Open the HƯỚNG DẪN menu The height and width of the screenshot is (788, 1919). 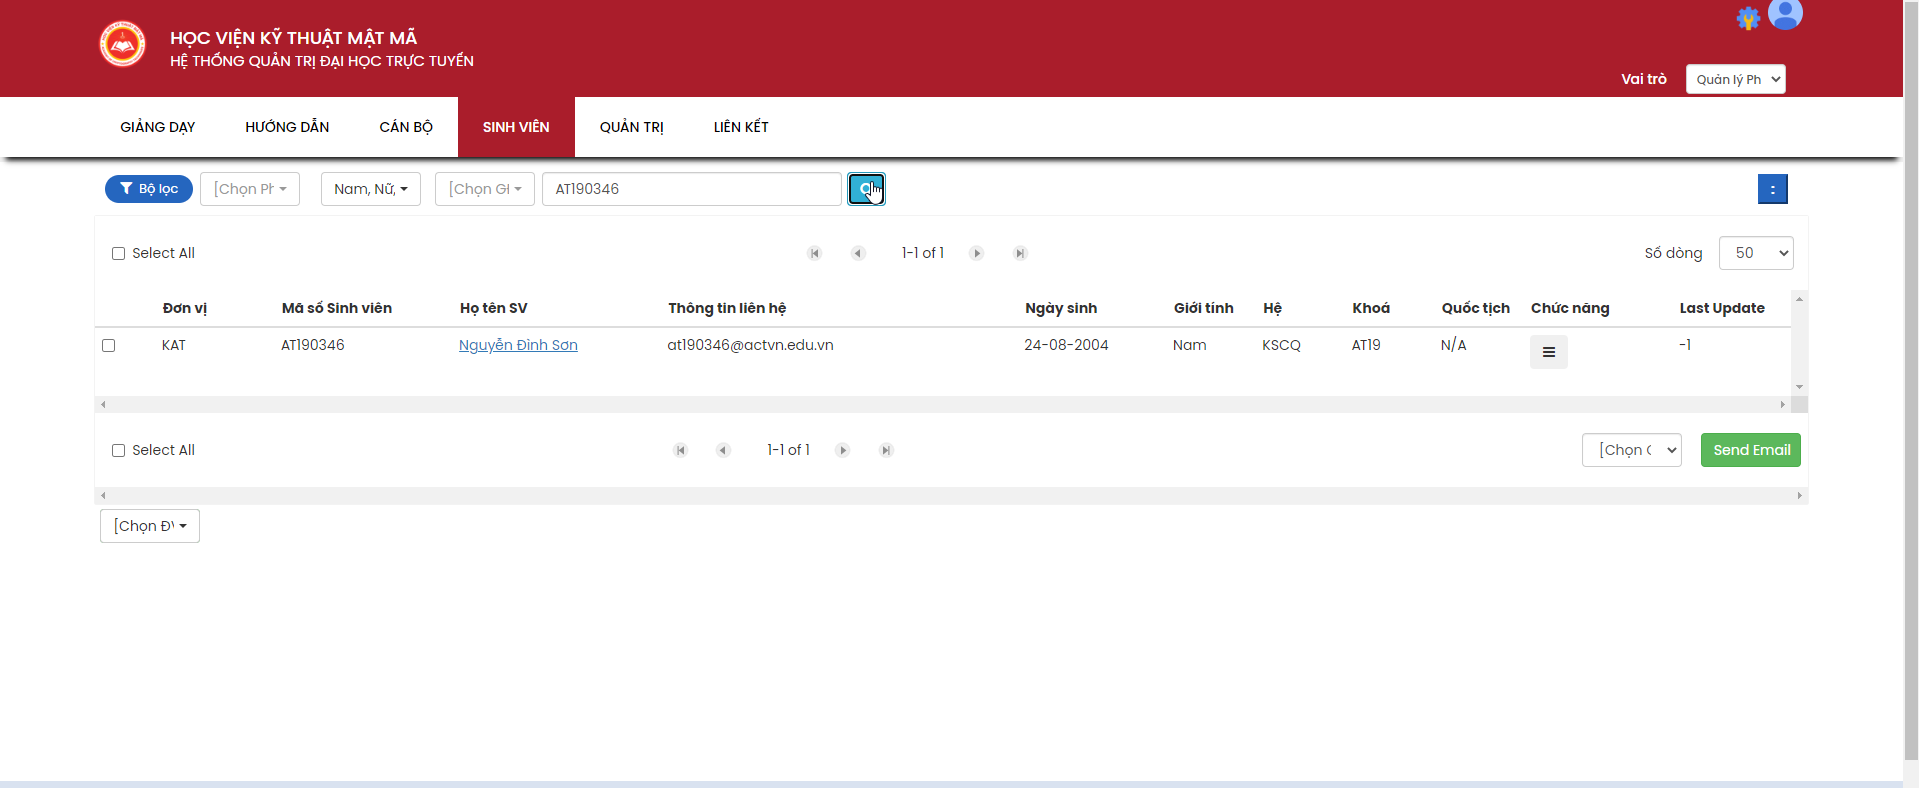(x=287, y=127)
